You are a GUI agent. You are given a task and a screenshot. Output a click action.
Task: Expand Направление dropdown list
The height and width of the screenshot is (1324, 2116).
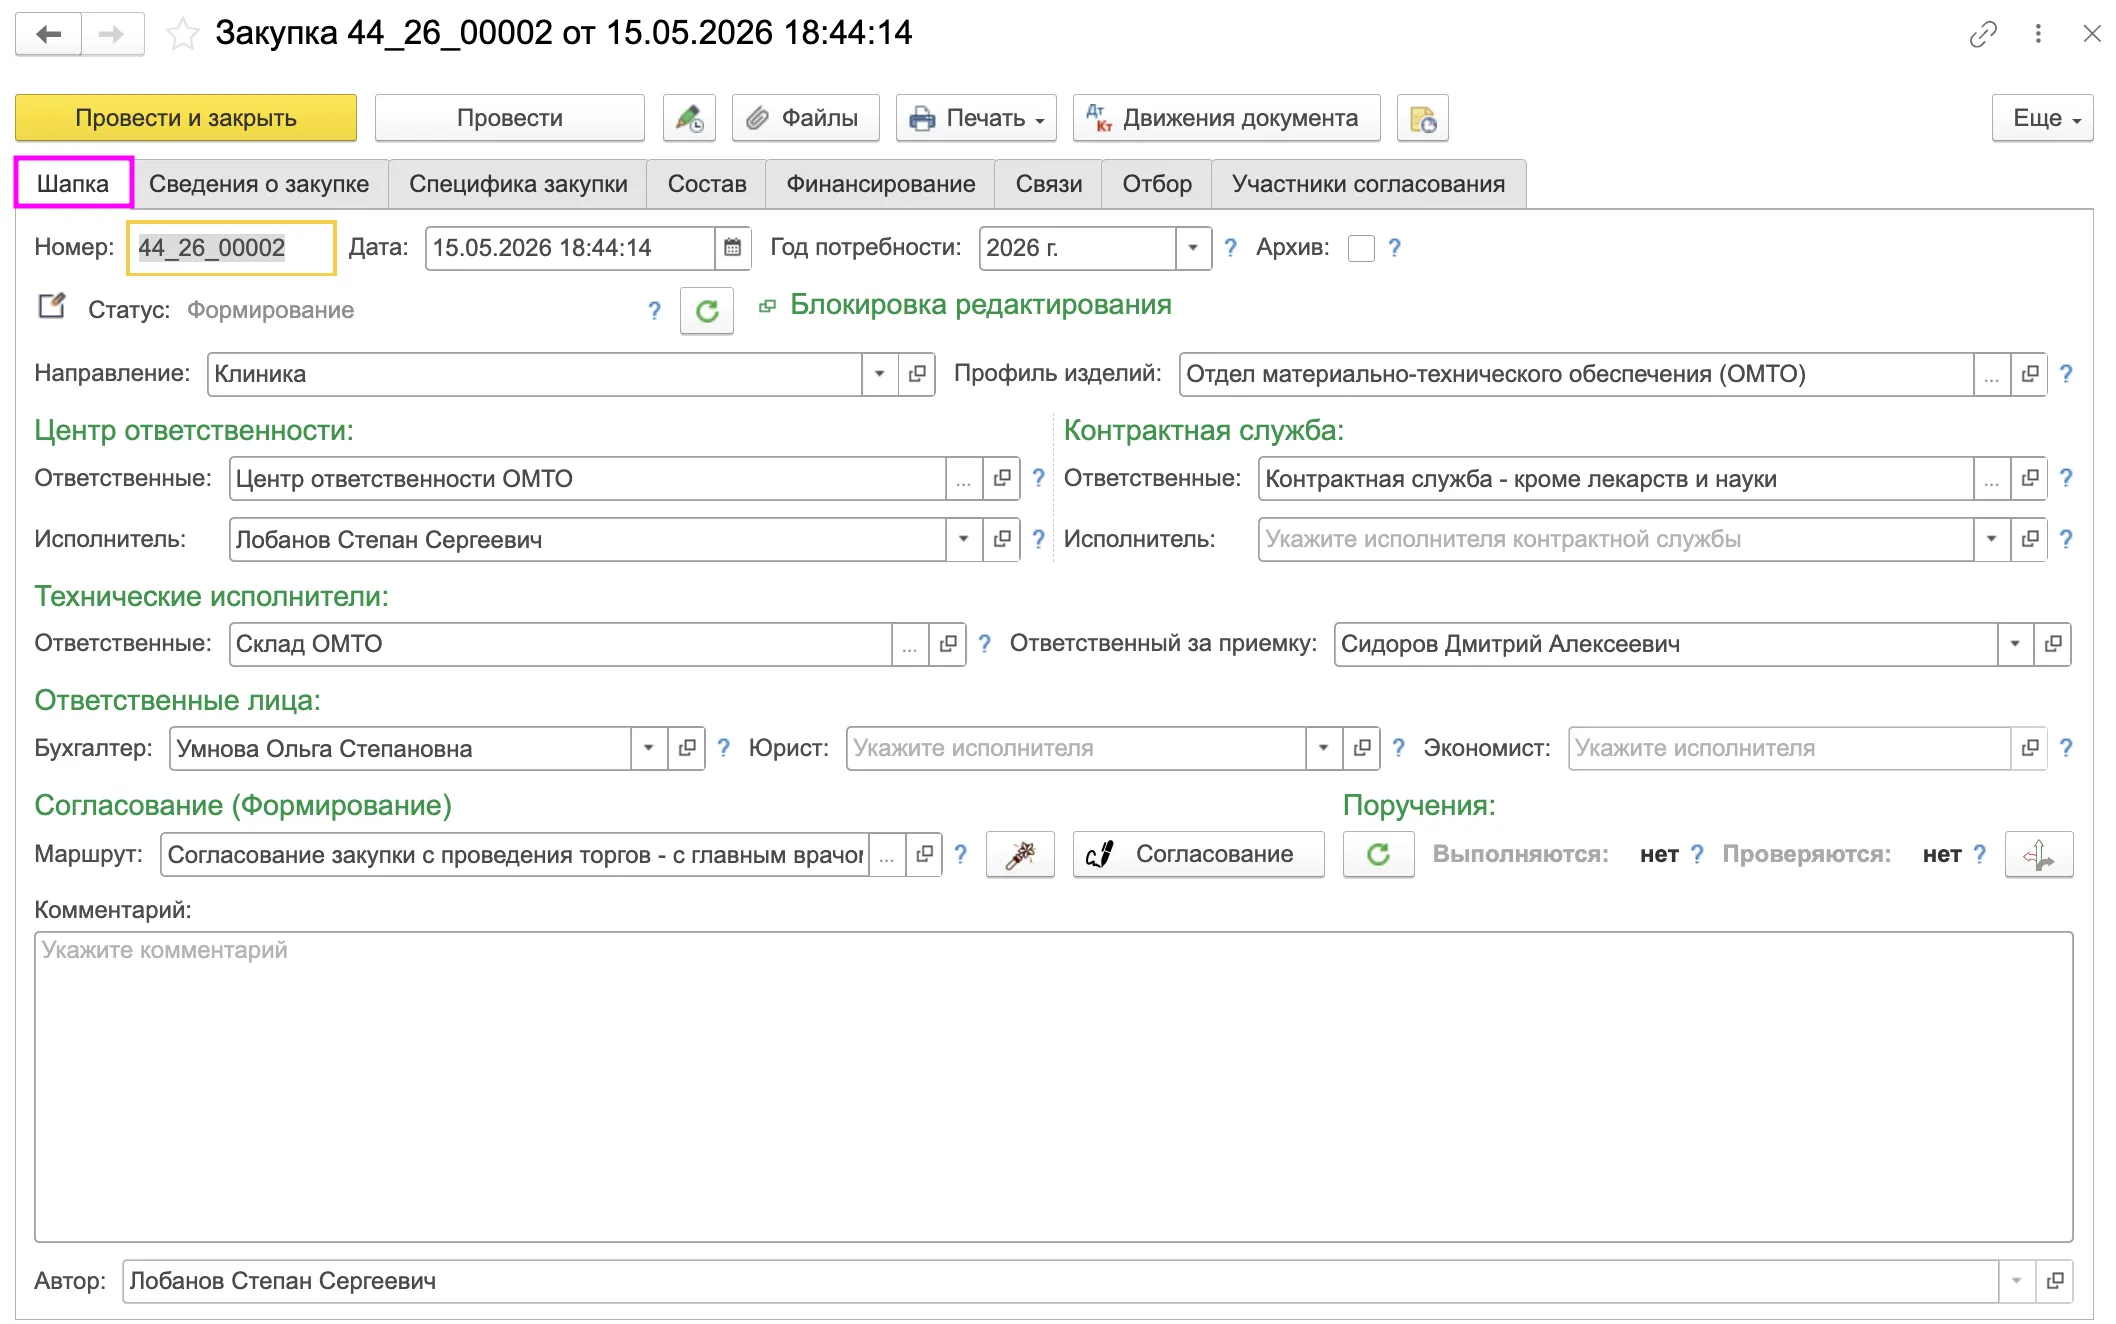880,374
